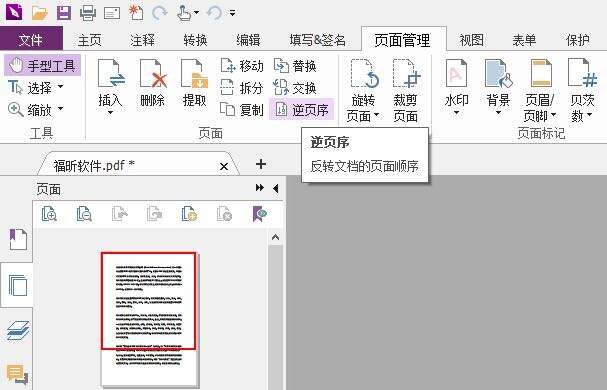Open the layers sidebar panel icon
Screen dimensions: 607x390
tap(18, 330)
